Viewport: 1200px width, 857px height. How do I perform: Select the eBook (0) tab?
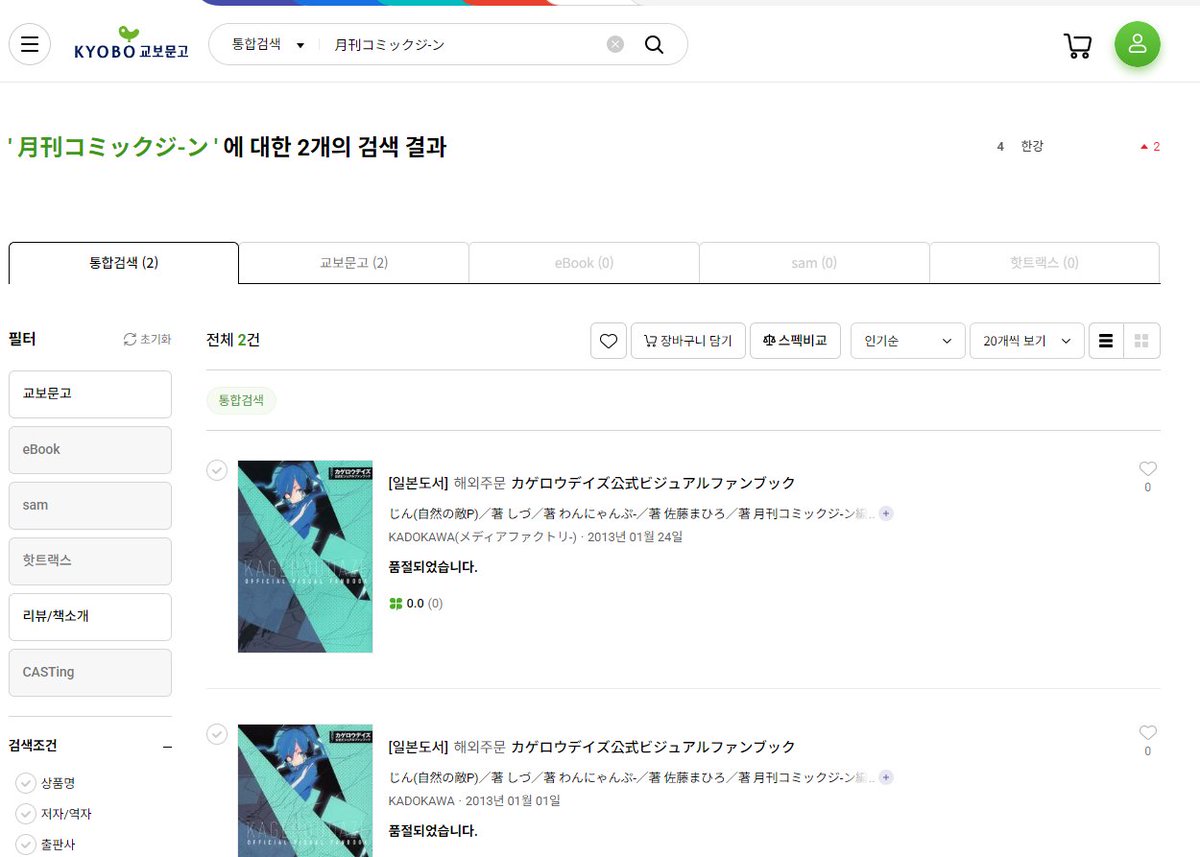584,263
